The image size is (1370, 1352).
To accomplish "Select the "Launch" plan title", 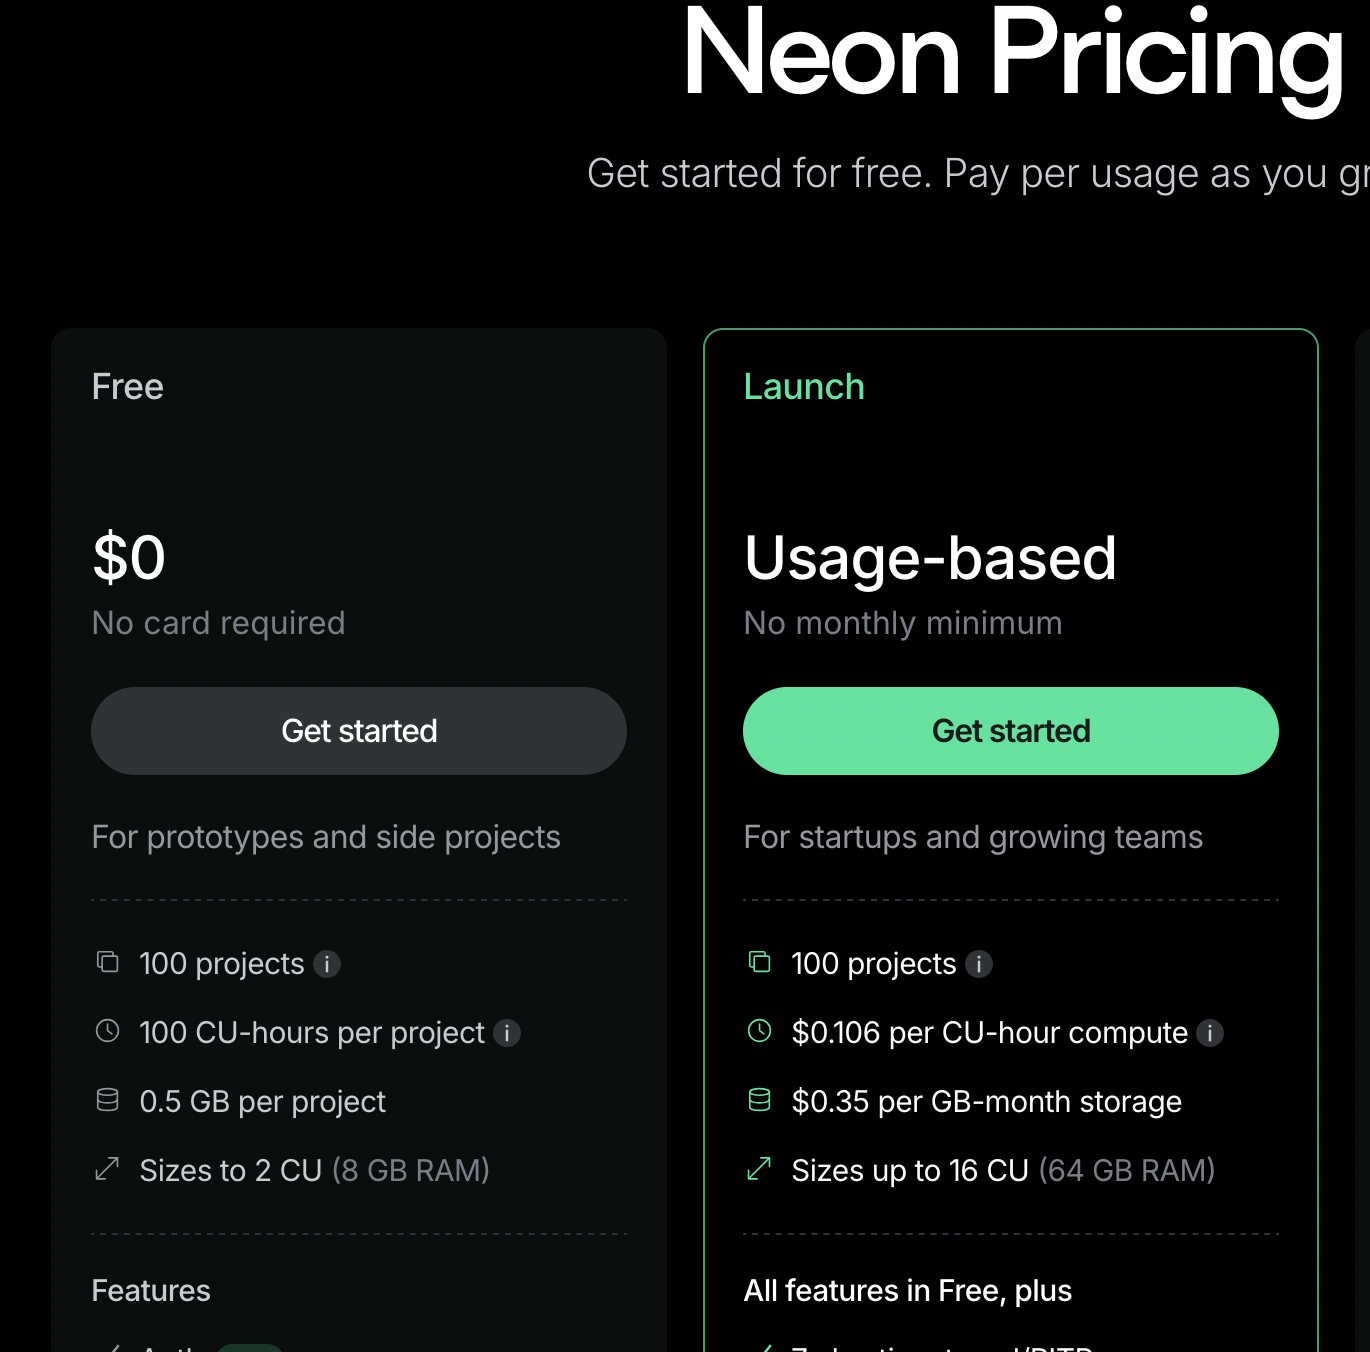I will point(804,386).
